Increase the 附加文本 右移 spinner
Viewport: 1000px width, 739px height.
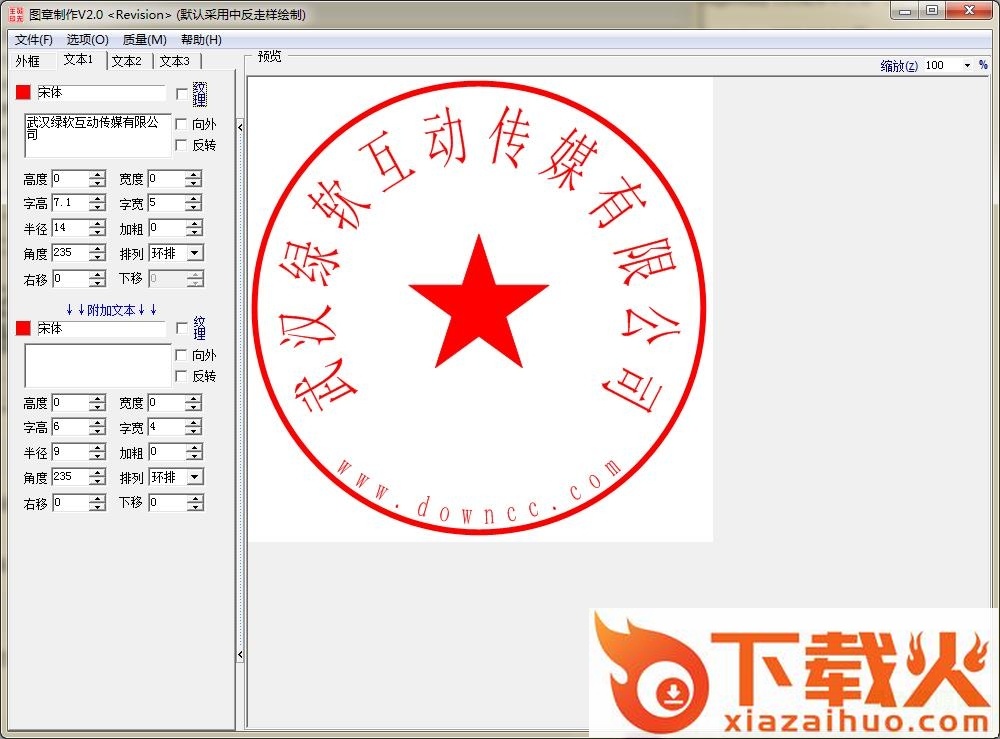[97, 499]
